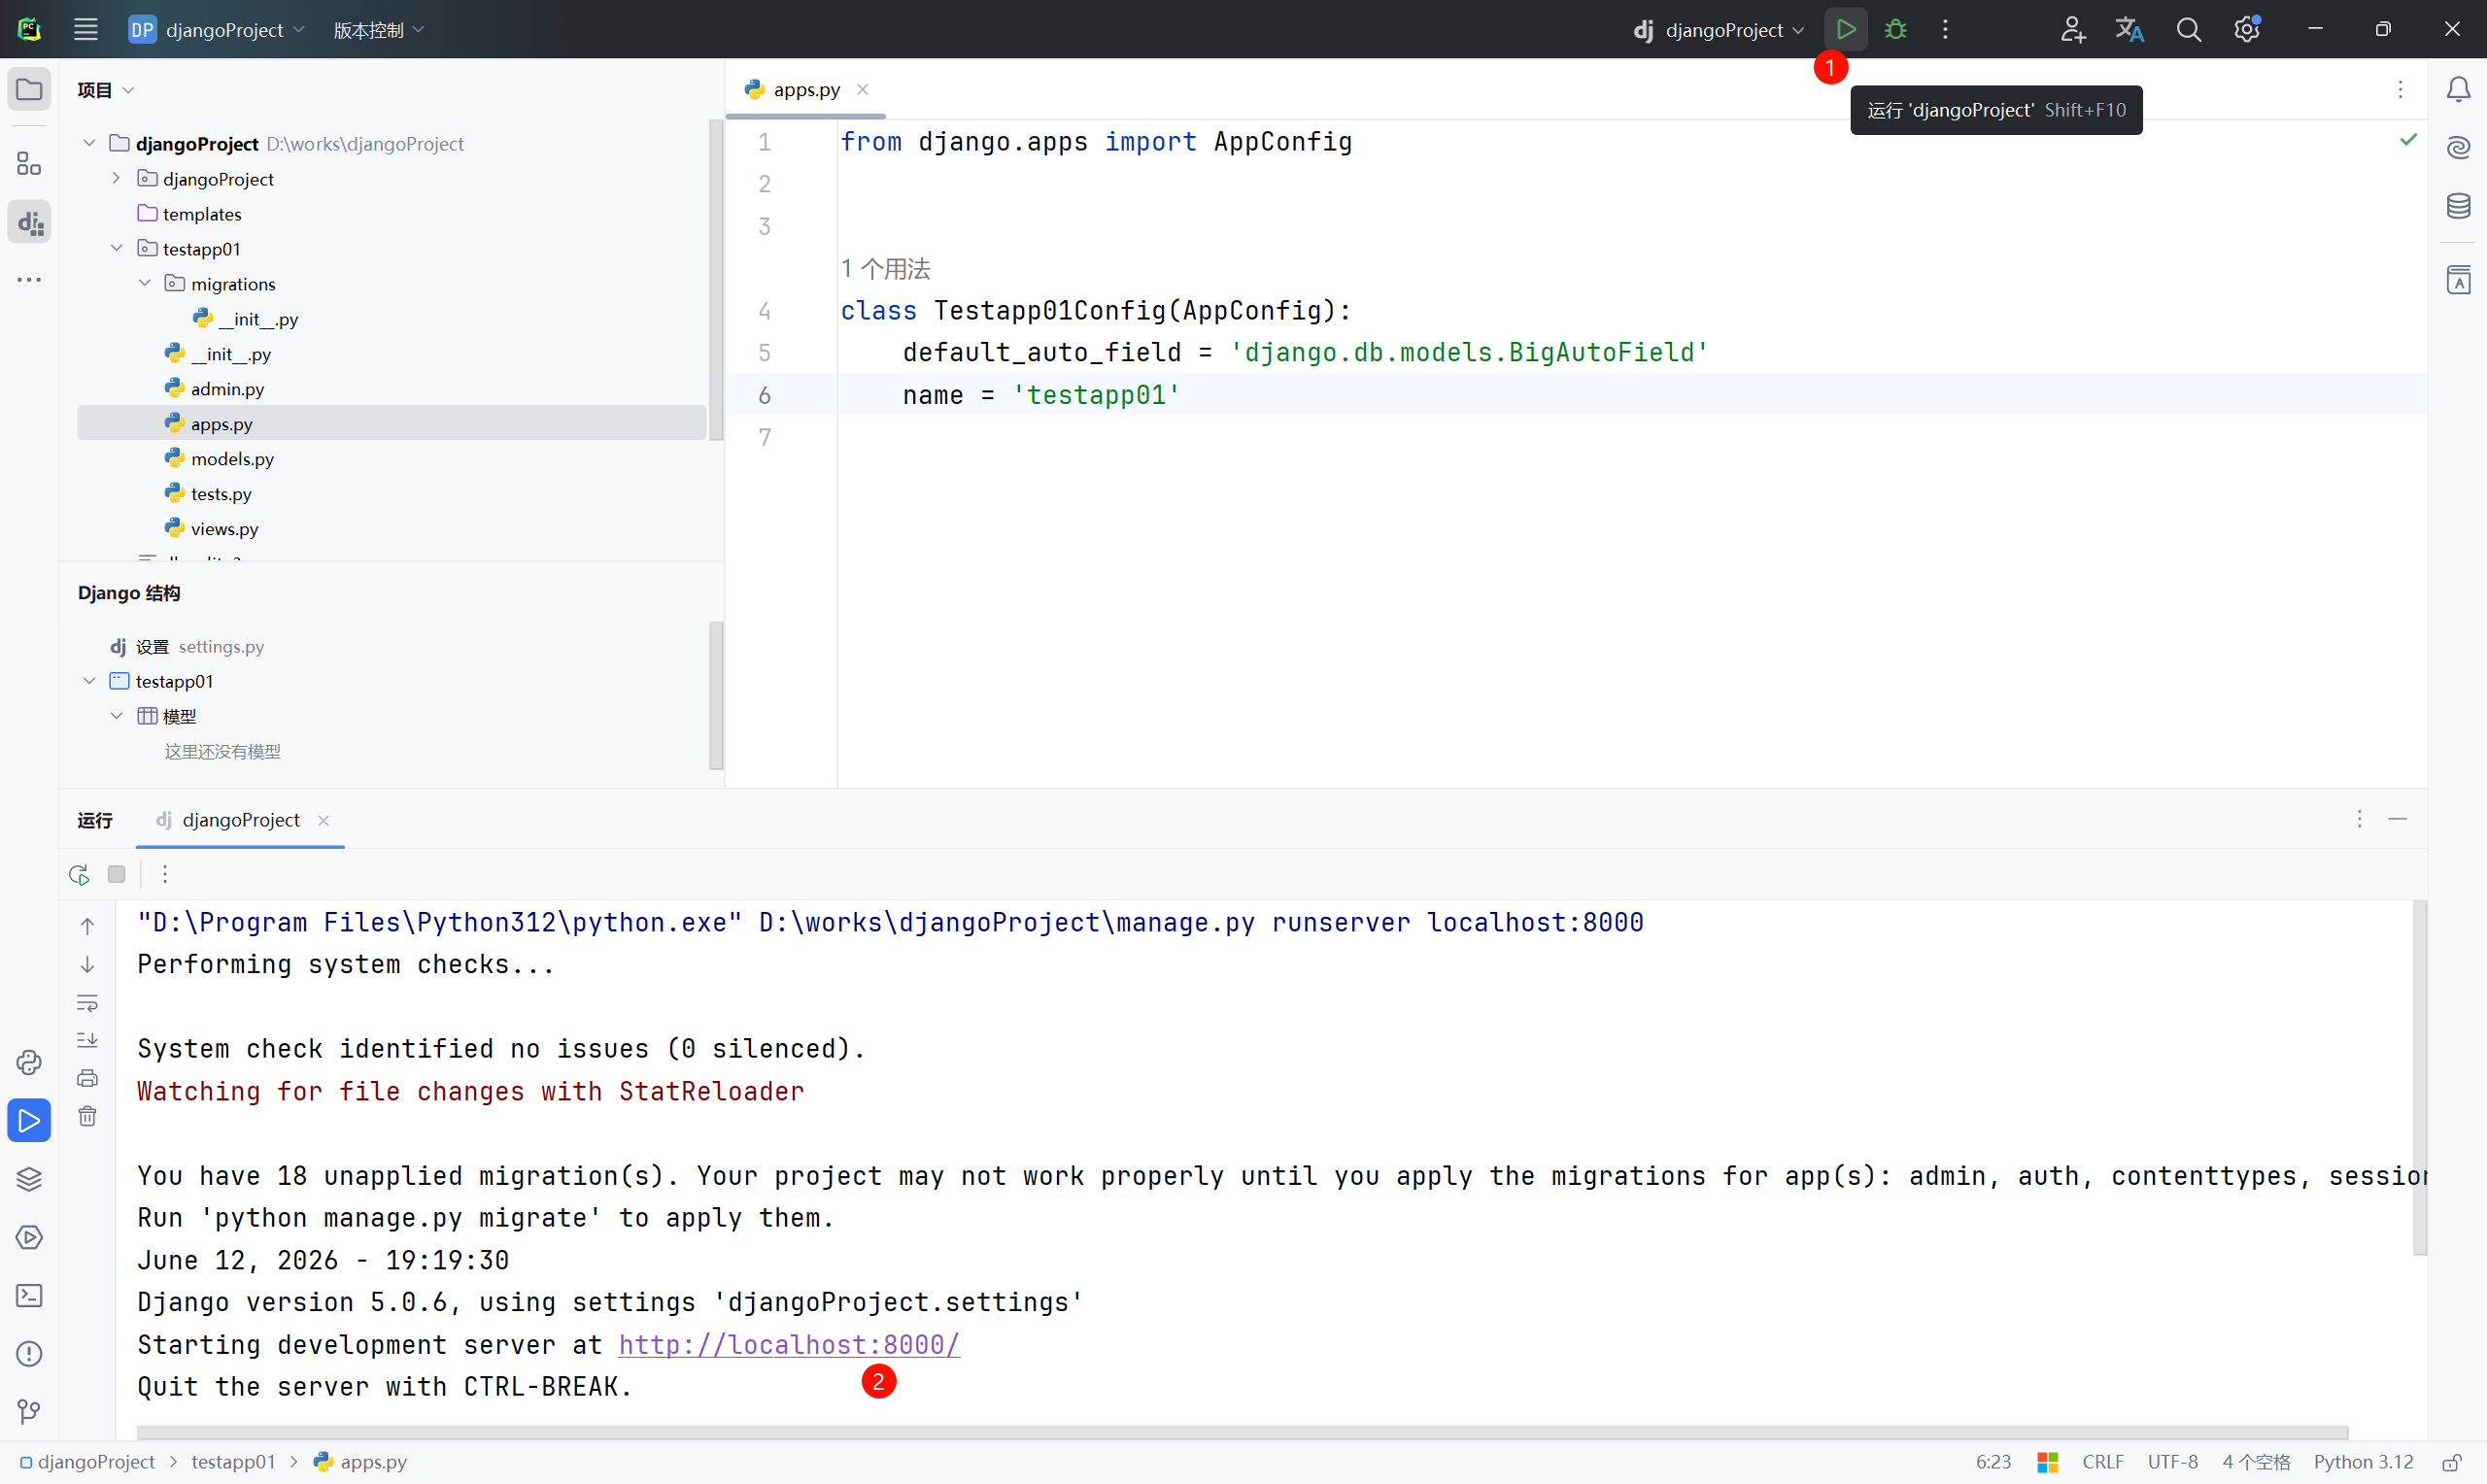Rerun djangoProject in run panel

pos(79,874)
